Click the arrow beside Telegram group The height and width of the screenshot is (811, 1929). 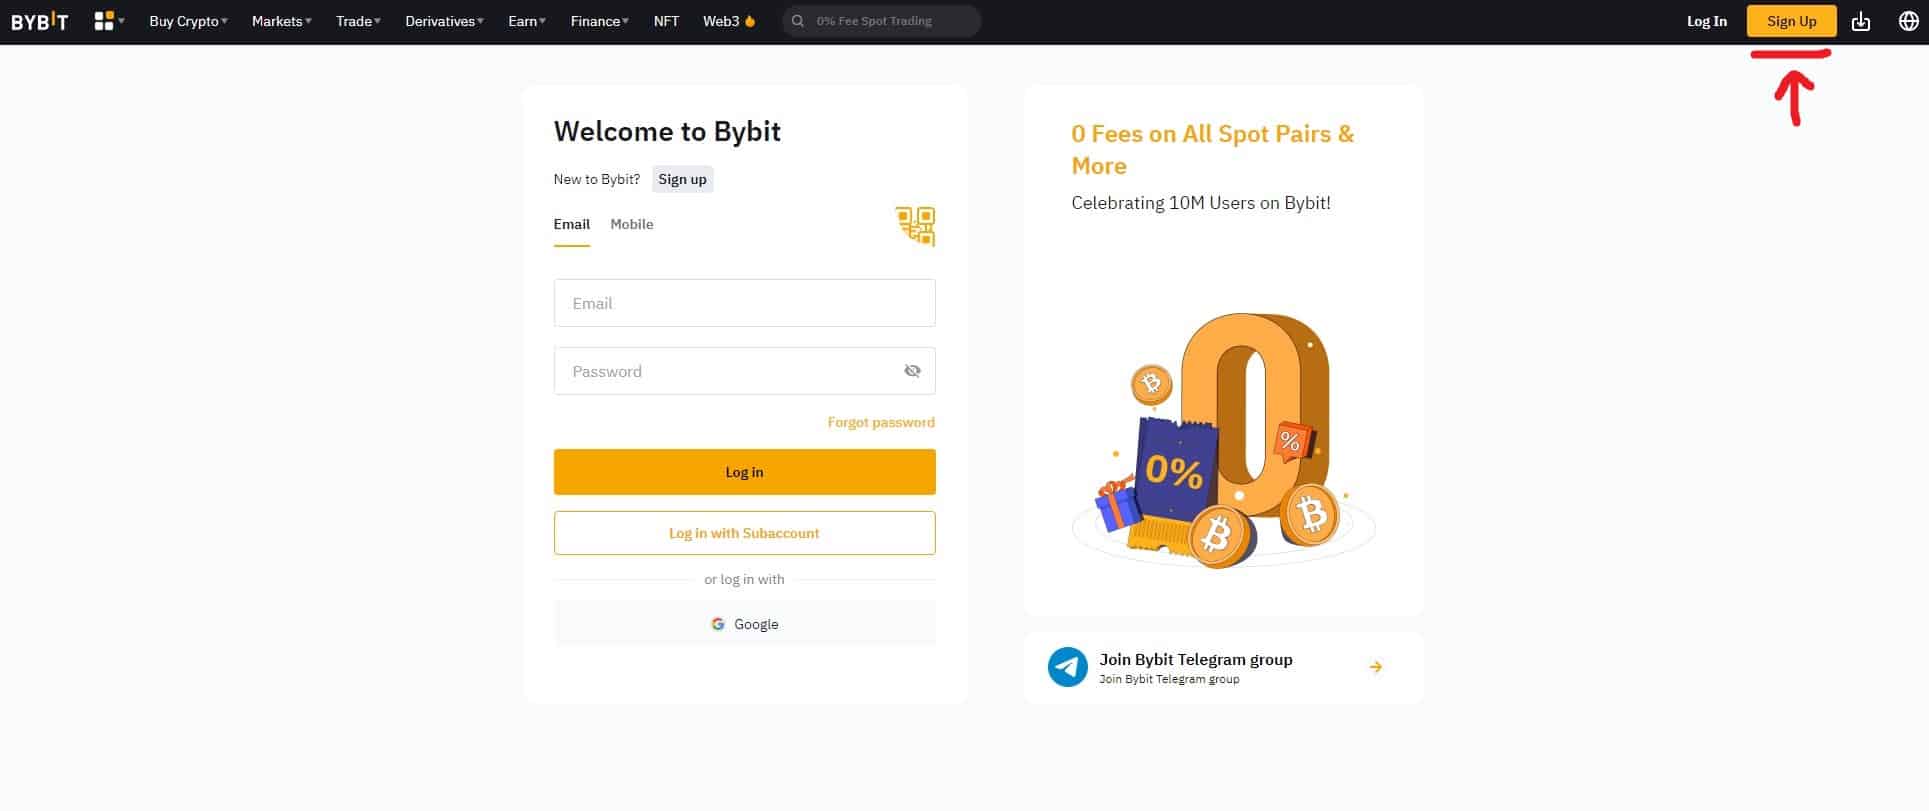click(x=1376, y=667)
